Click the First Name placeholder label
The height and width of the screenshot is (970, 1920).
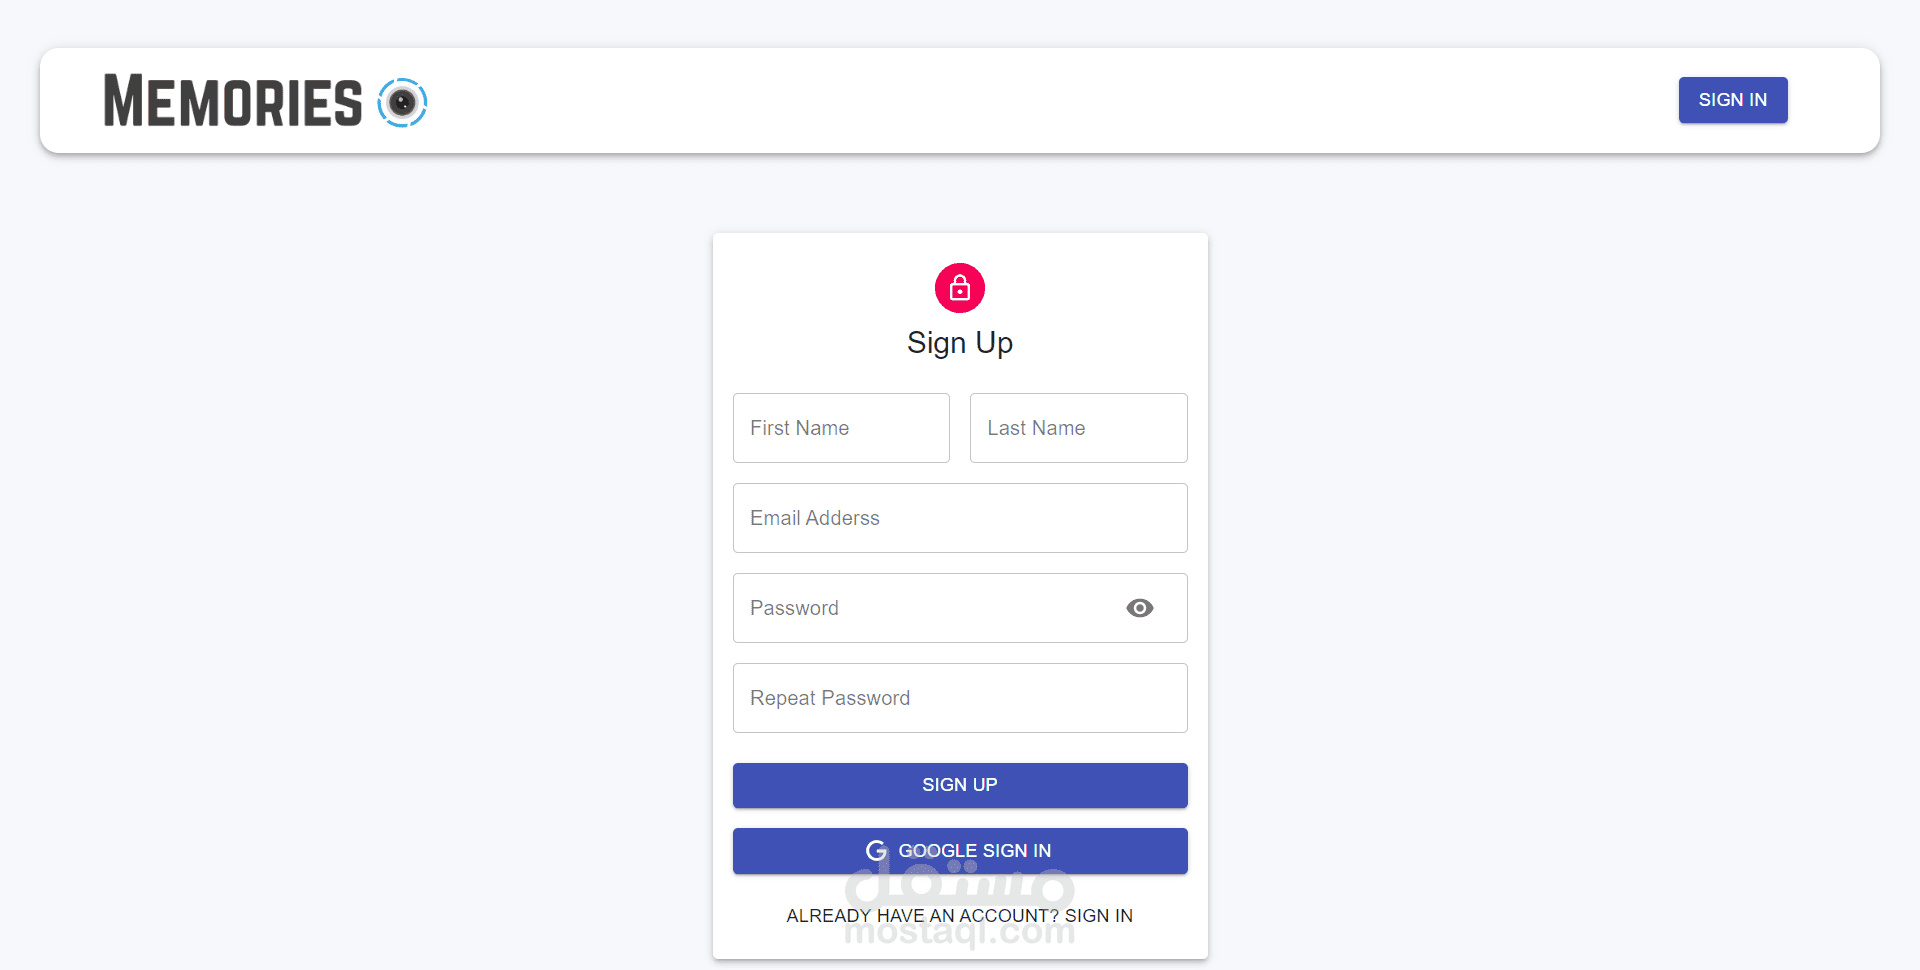[x=800, y=428]
